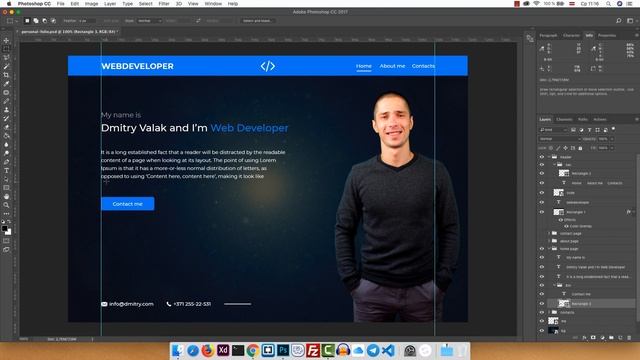Click About me nav link on canvas

[392, 66]
